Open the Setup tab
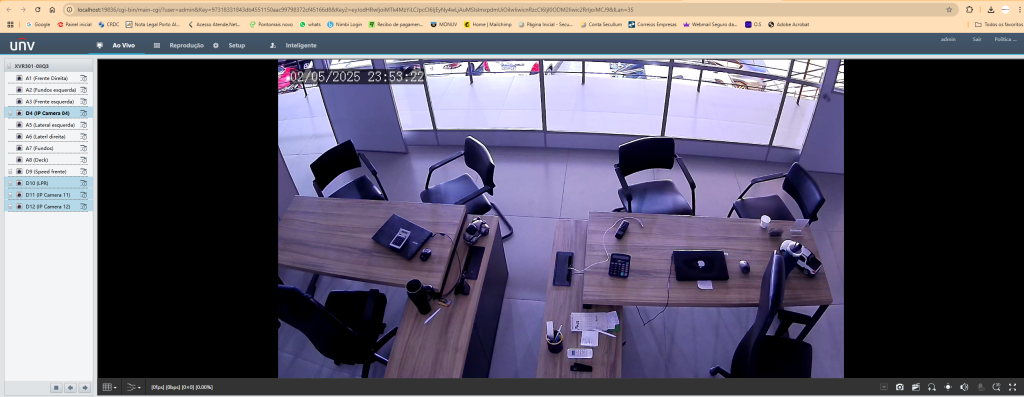 tap(236, 46)
